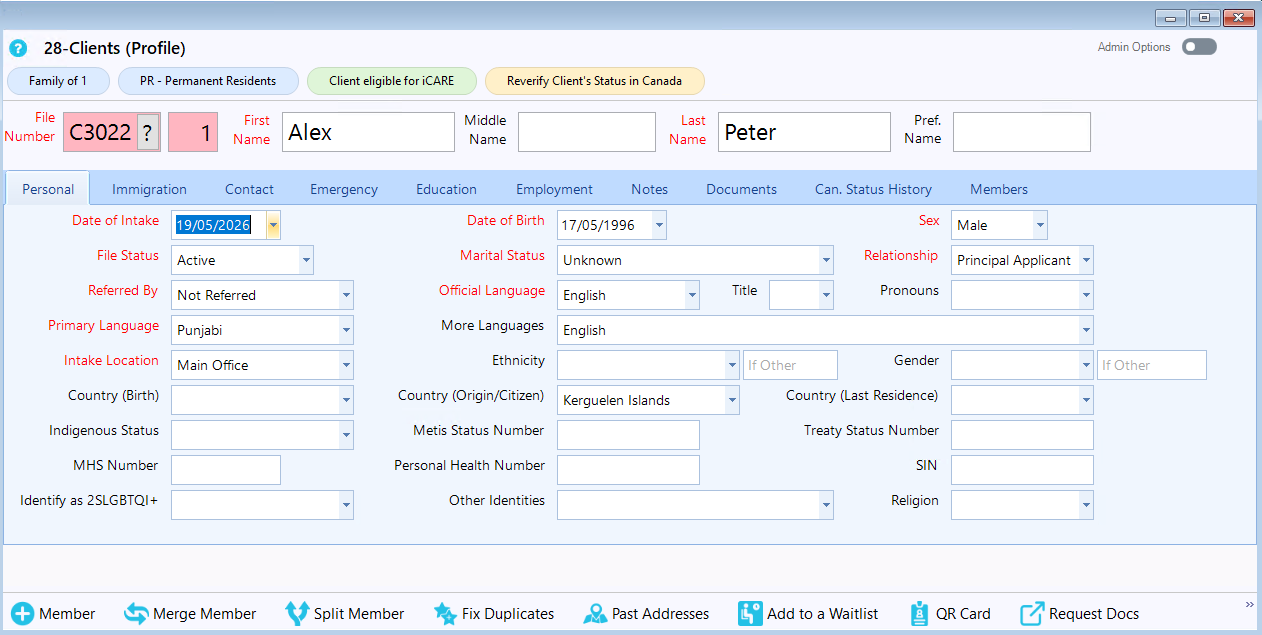Image resolution: width=1262 pixels, height=635 pixels.
Task: Switch to the Personal tab
Action: (x=48, y=189)
